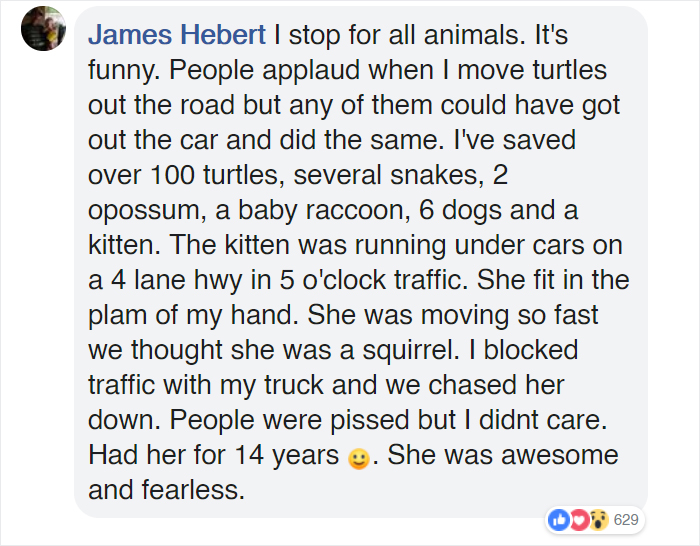Click the opening sentence "I stop for all animals"

396,34
